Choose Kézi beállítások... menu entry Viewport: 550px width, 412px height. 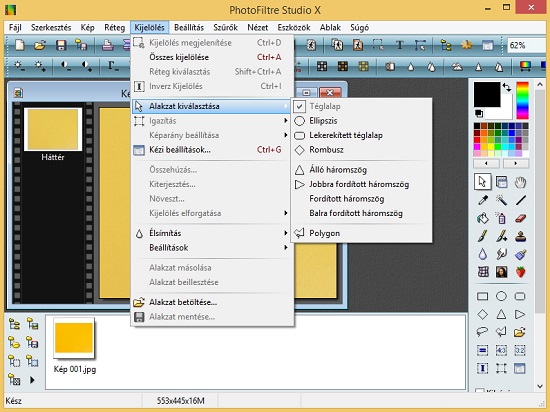click(x=212, y=150)
